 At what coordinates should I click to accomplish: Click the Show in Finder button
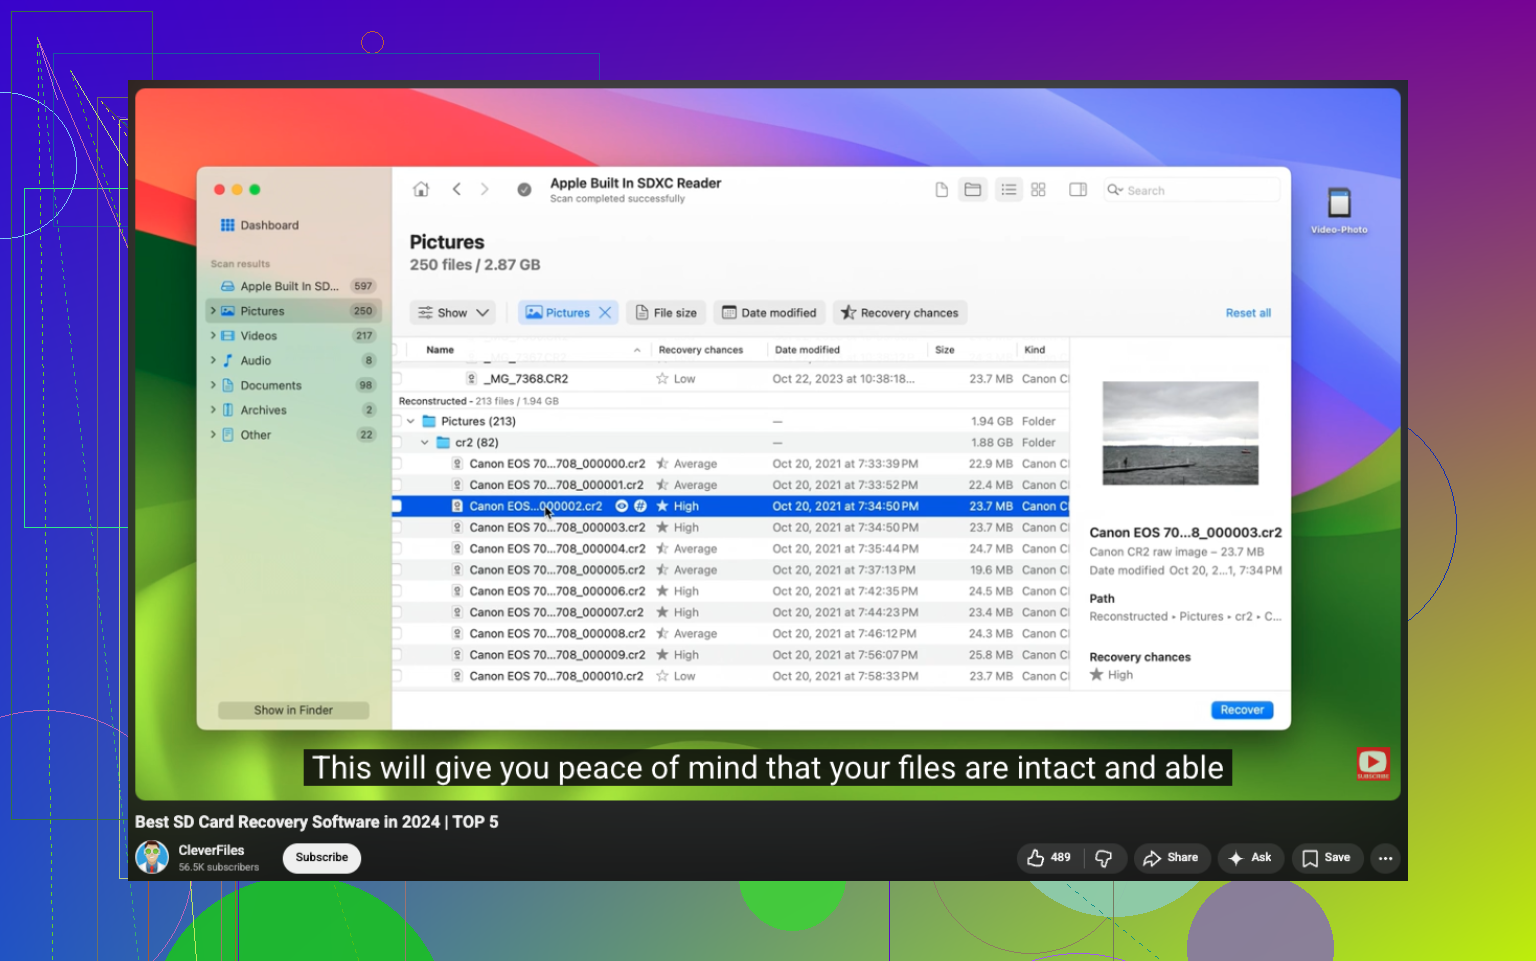(293, 710)
